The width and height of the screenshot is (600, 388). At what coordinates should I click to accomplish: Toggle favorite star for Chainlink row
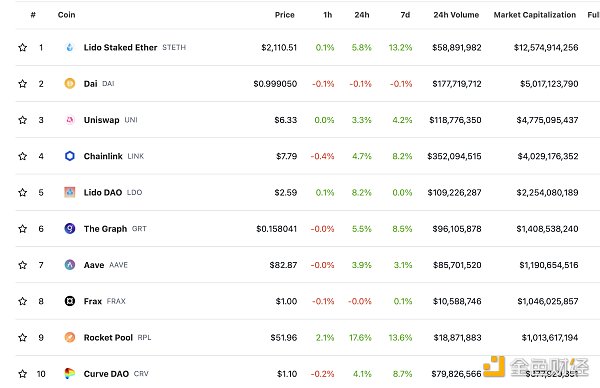[23, 156]
